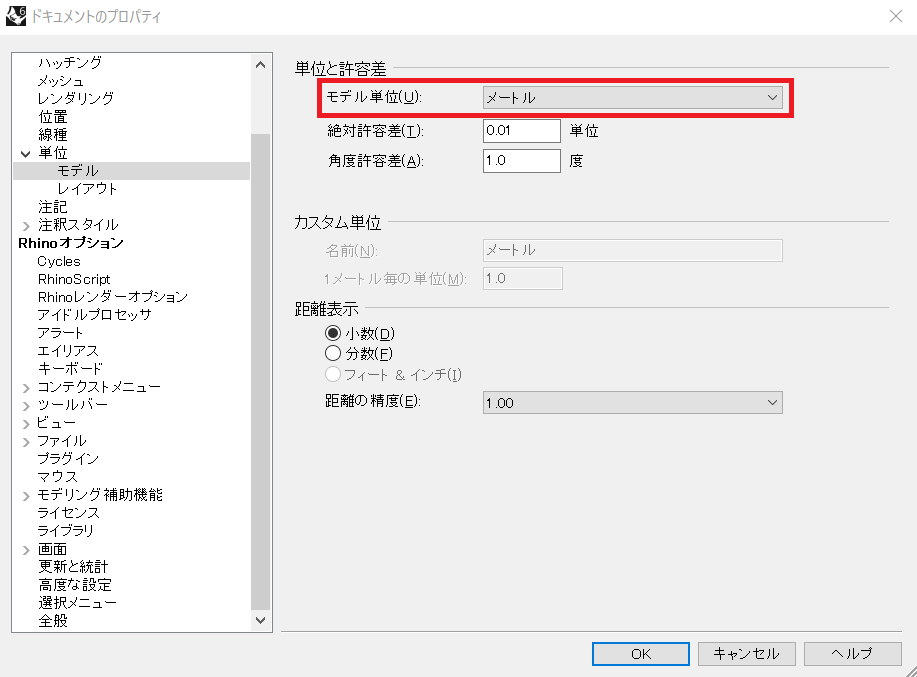Select メッシュ in the tree

click(x=61, y=81)
